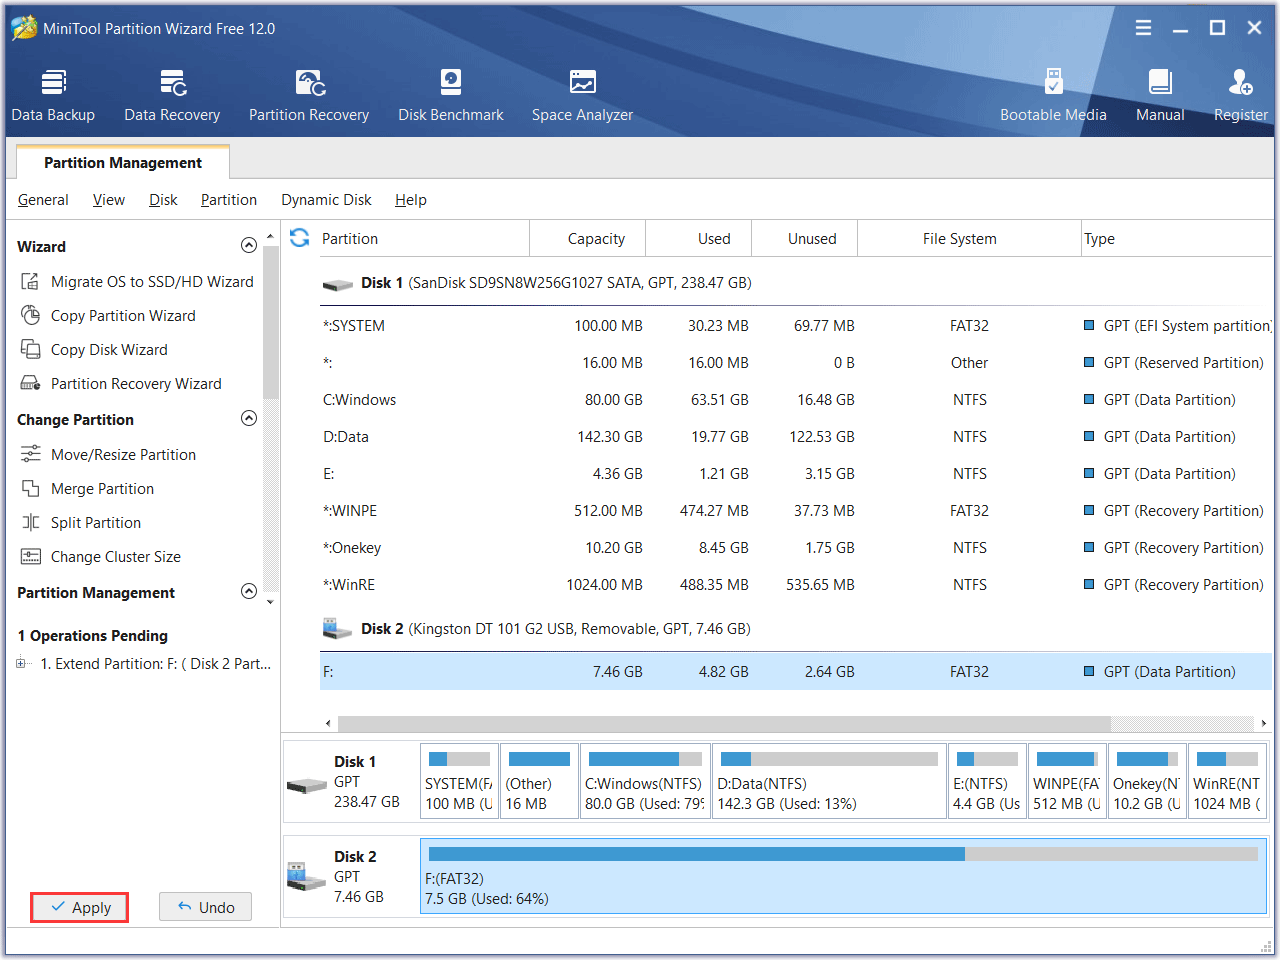Click the horizontal scrollbar of the partition list
Screen dimensions: 1280x960
tap(724, 723)
